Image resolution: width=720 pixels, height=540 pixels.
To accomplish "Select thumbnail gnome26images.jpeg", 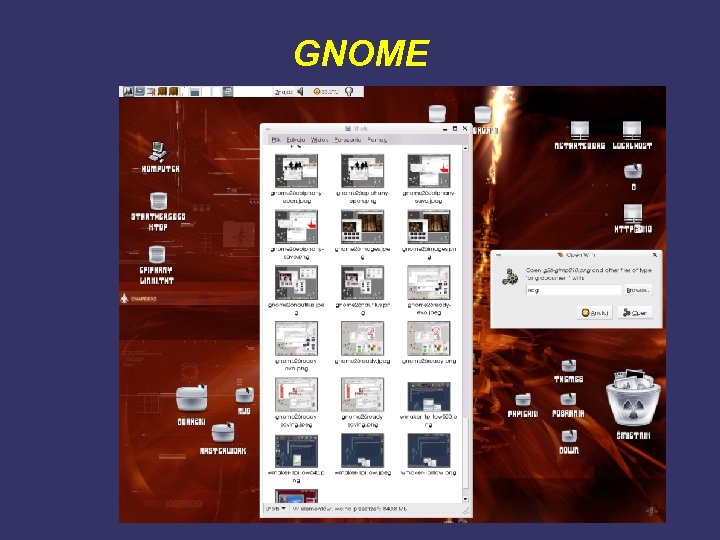I will 362,226.
